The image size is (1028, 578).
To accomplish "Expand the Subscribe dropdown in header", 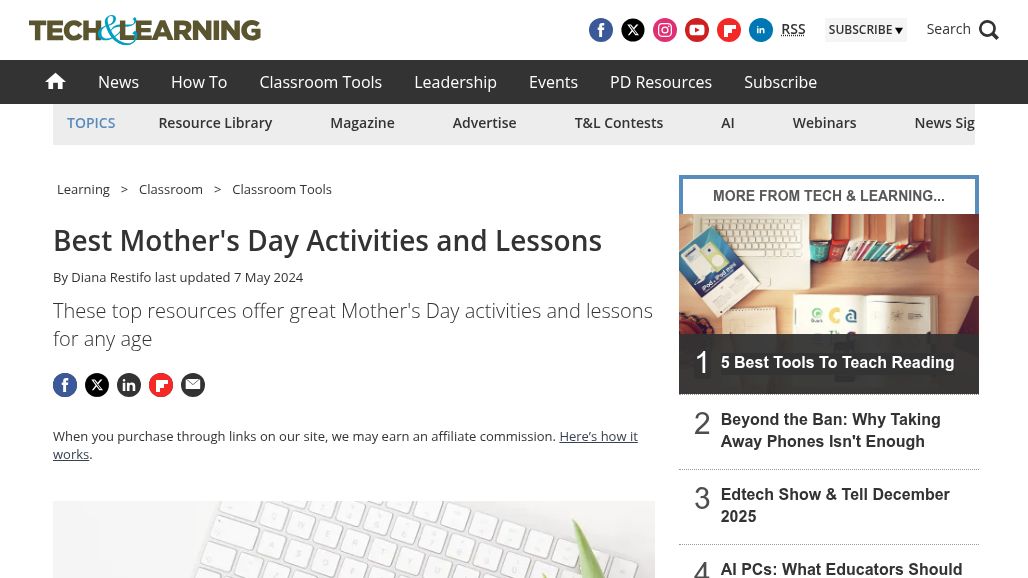I will pos(865,30).
